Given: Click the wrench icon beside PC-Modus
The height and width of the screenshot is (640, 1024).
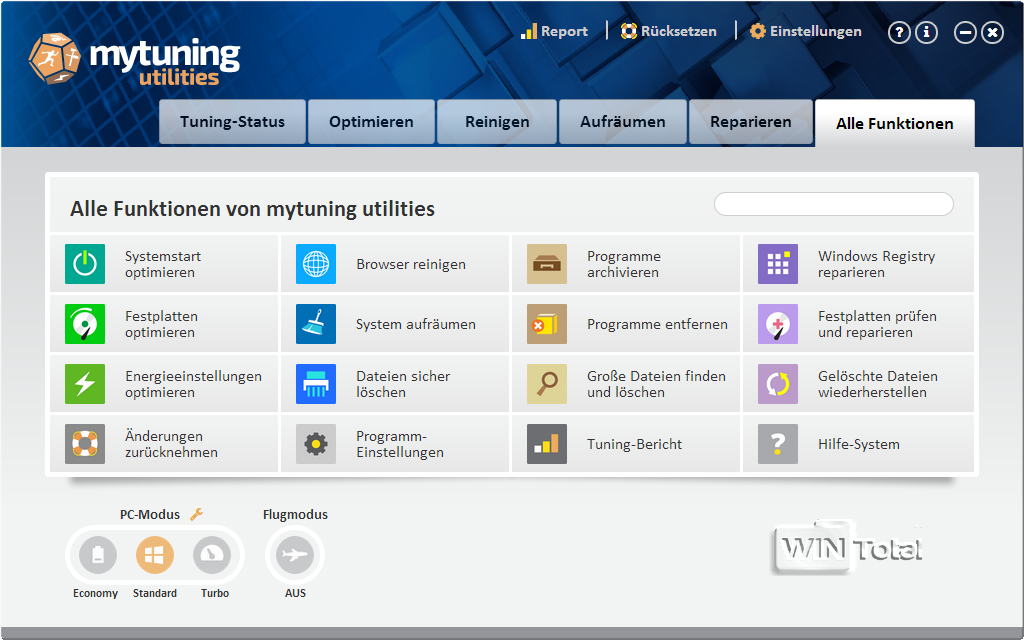Looking at the screenshot, I should (x=197, y=515).
